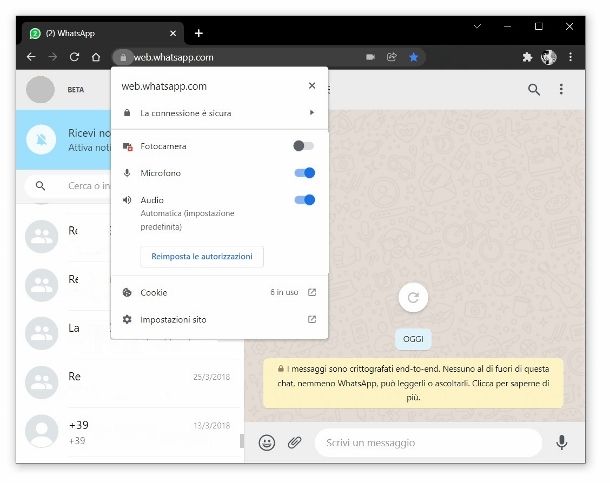This screenshot has width=610, height=483.
Task: Click the Cookie external link icon
Action: pyautogui.click(x=312, y=292)
